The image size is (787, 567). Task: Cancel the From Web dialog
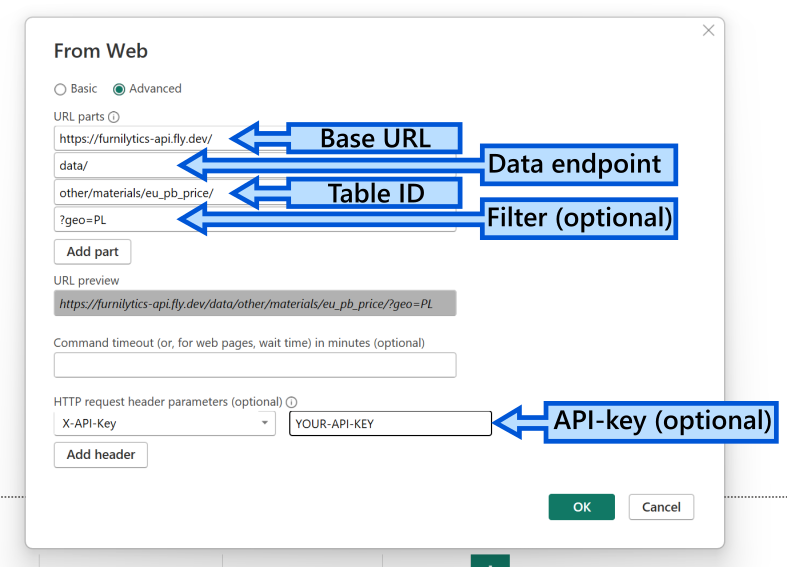click(x=662, y=507)
